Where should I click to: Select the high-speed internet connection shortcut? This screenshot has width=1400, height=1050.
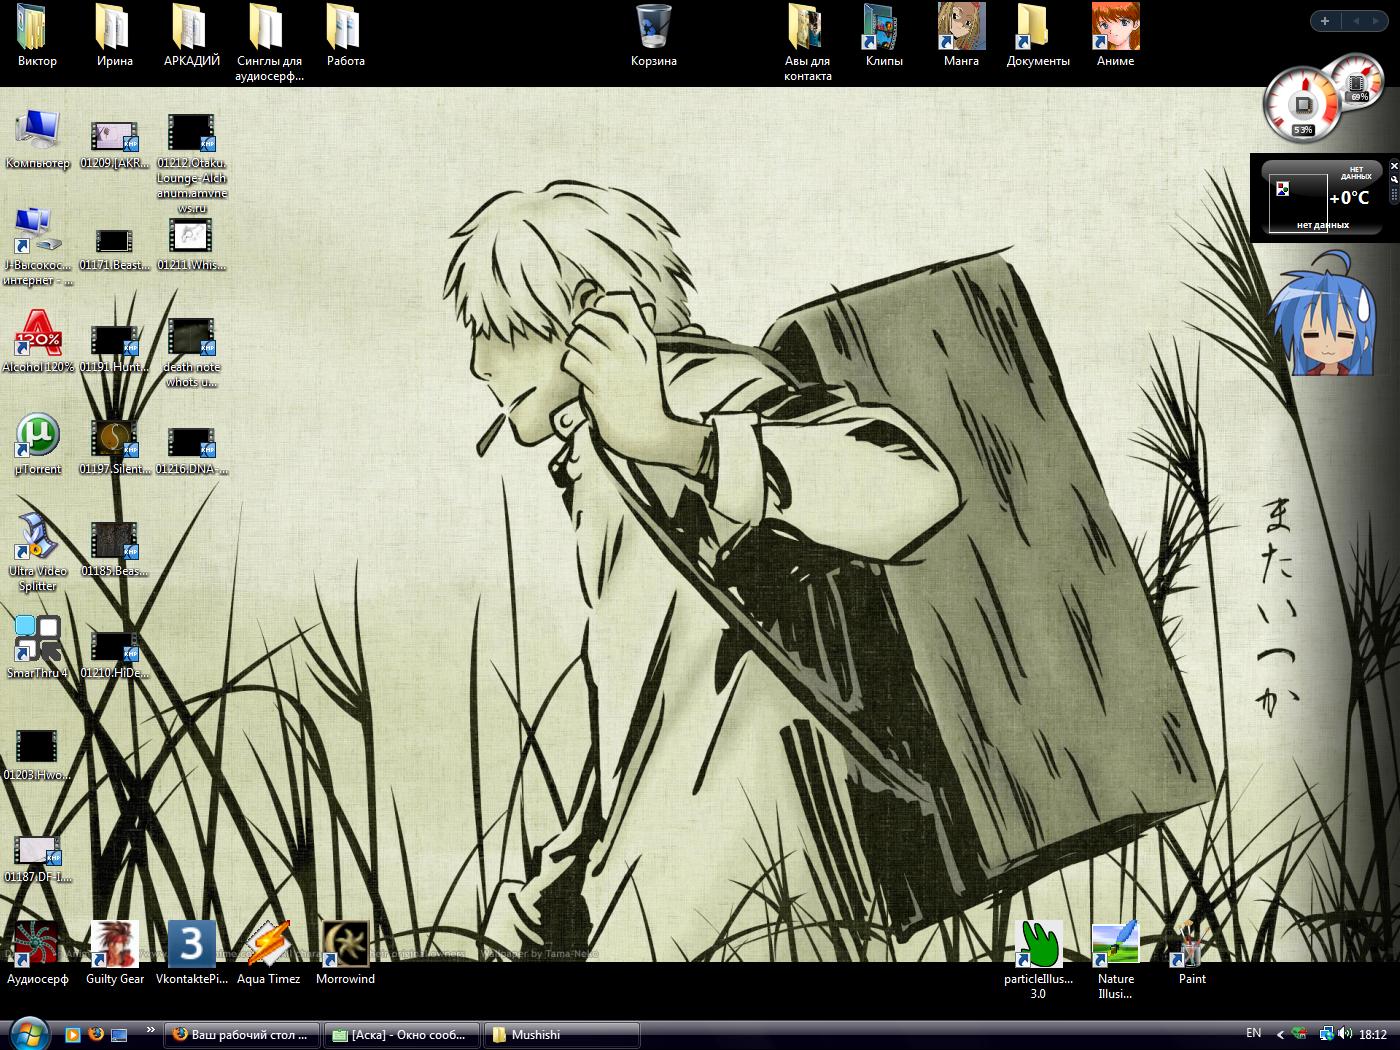pyautogui.click(x=37, y=247)
